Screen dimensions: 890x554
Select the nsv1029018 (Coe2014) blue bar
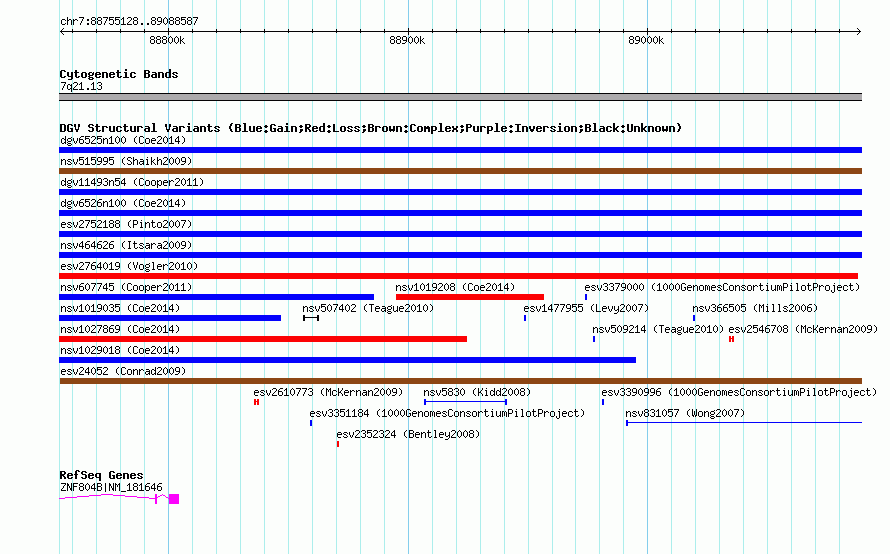(x=347, y=360)
